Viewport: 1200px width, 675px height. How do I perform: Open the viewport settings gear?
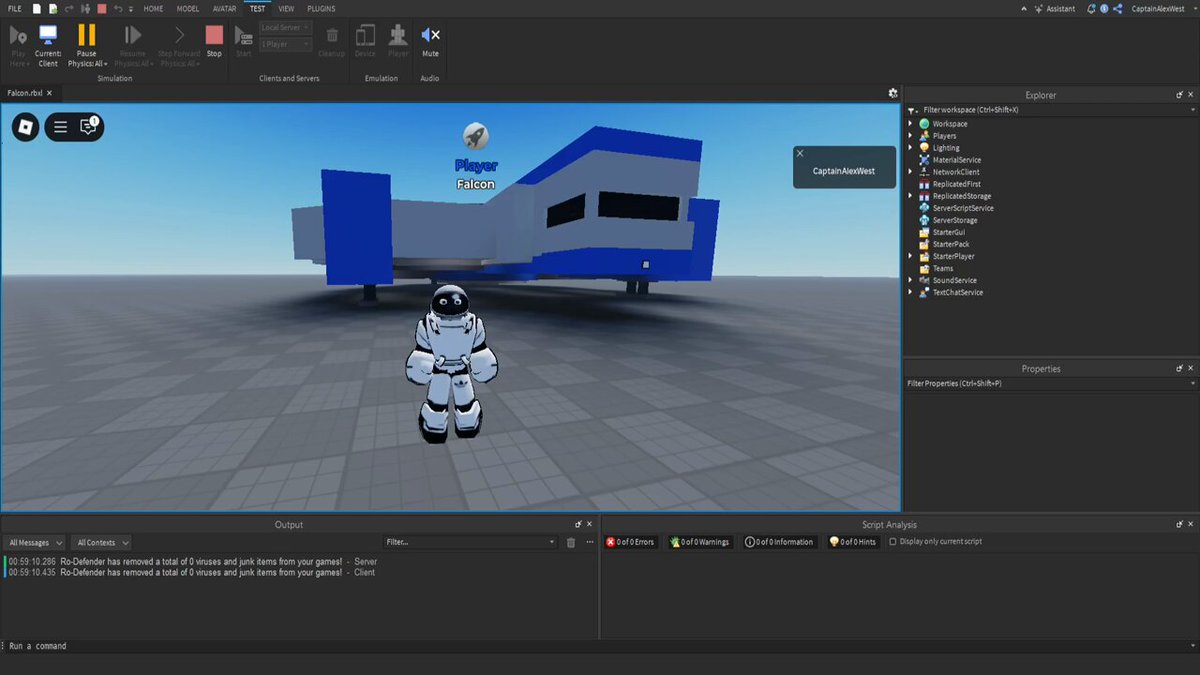tap(893, 93)
